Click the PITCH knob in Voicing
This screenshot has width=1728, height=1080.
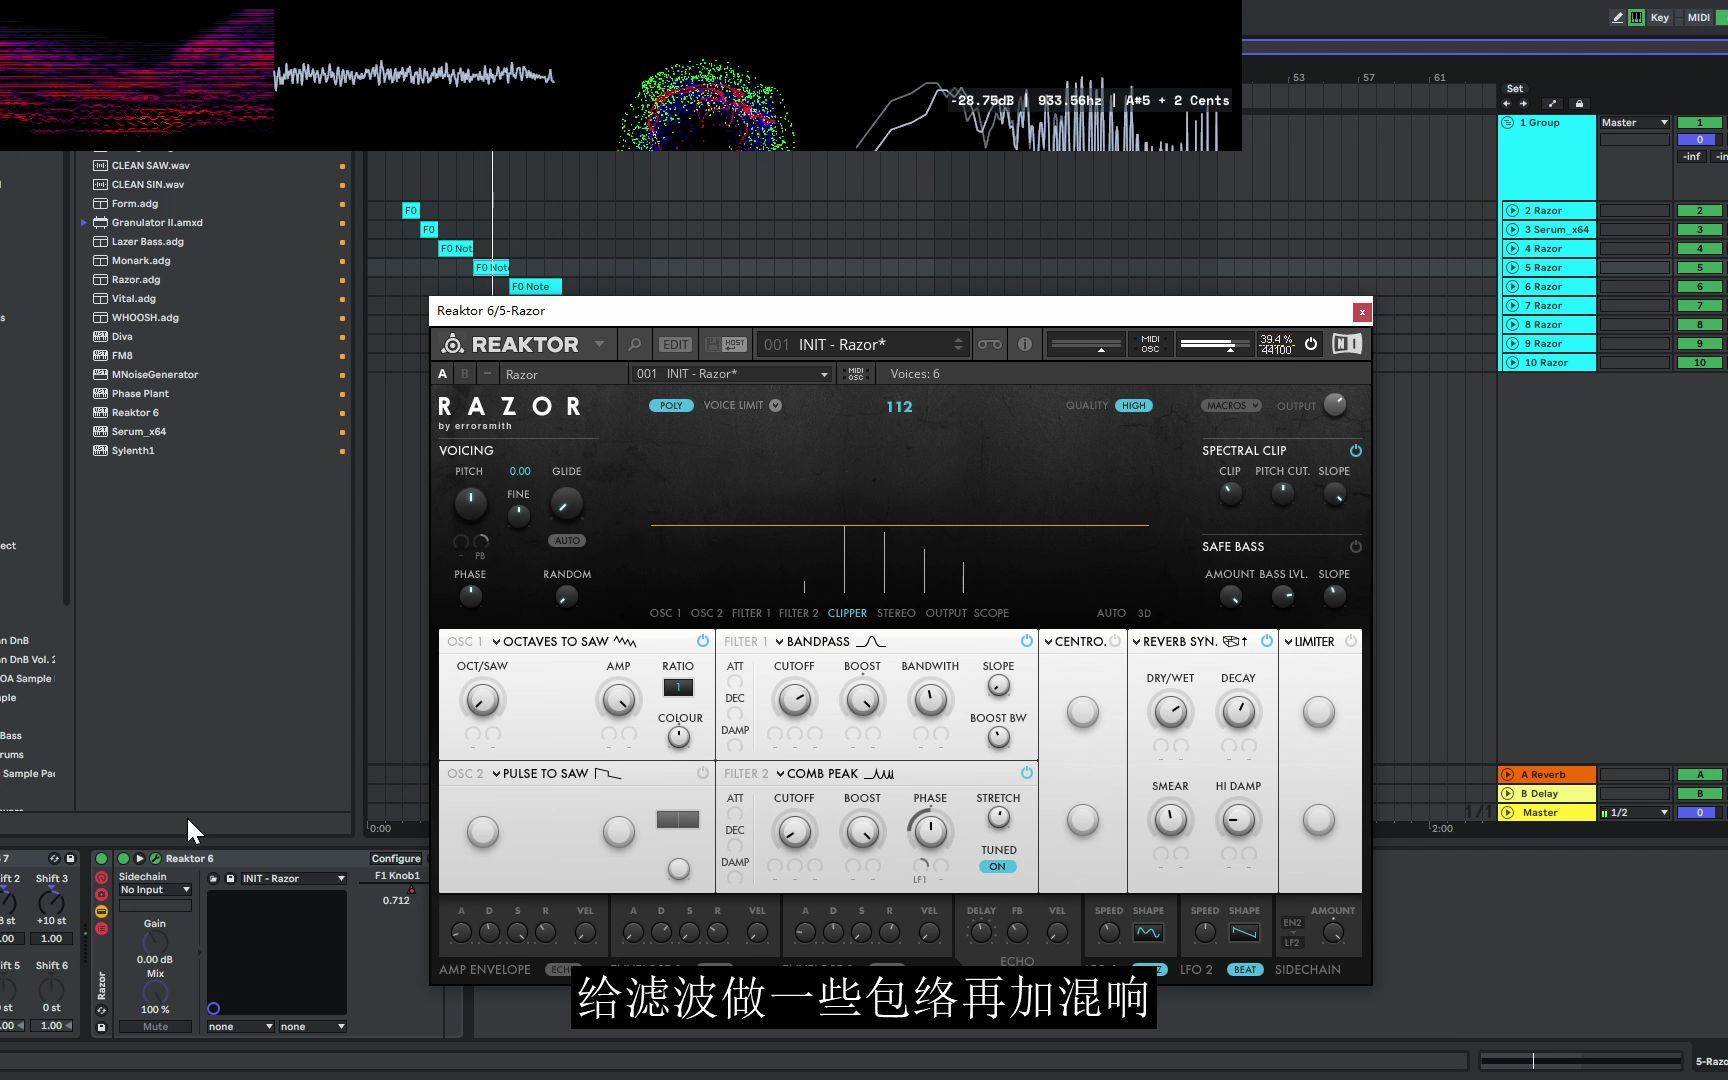(470, 503)
